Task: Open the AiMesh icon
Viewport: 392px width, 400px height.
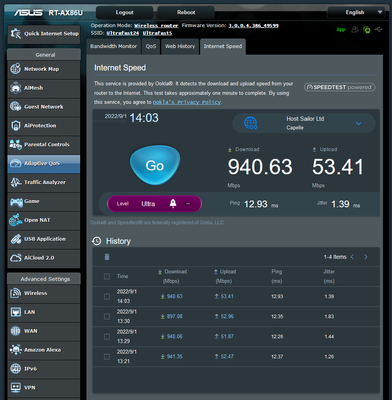Action: pyautogui.click(x=15, y=88)
